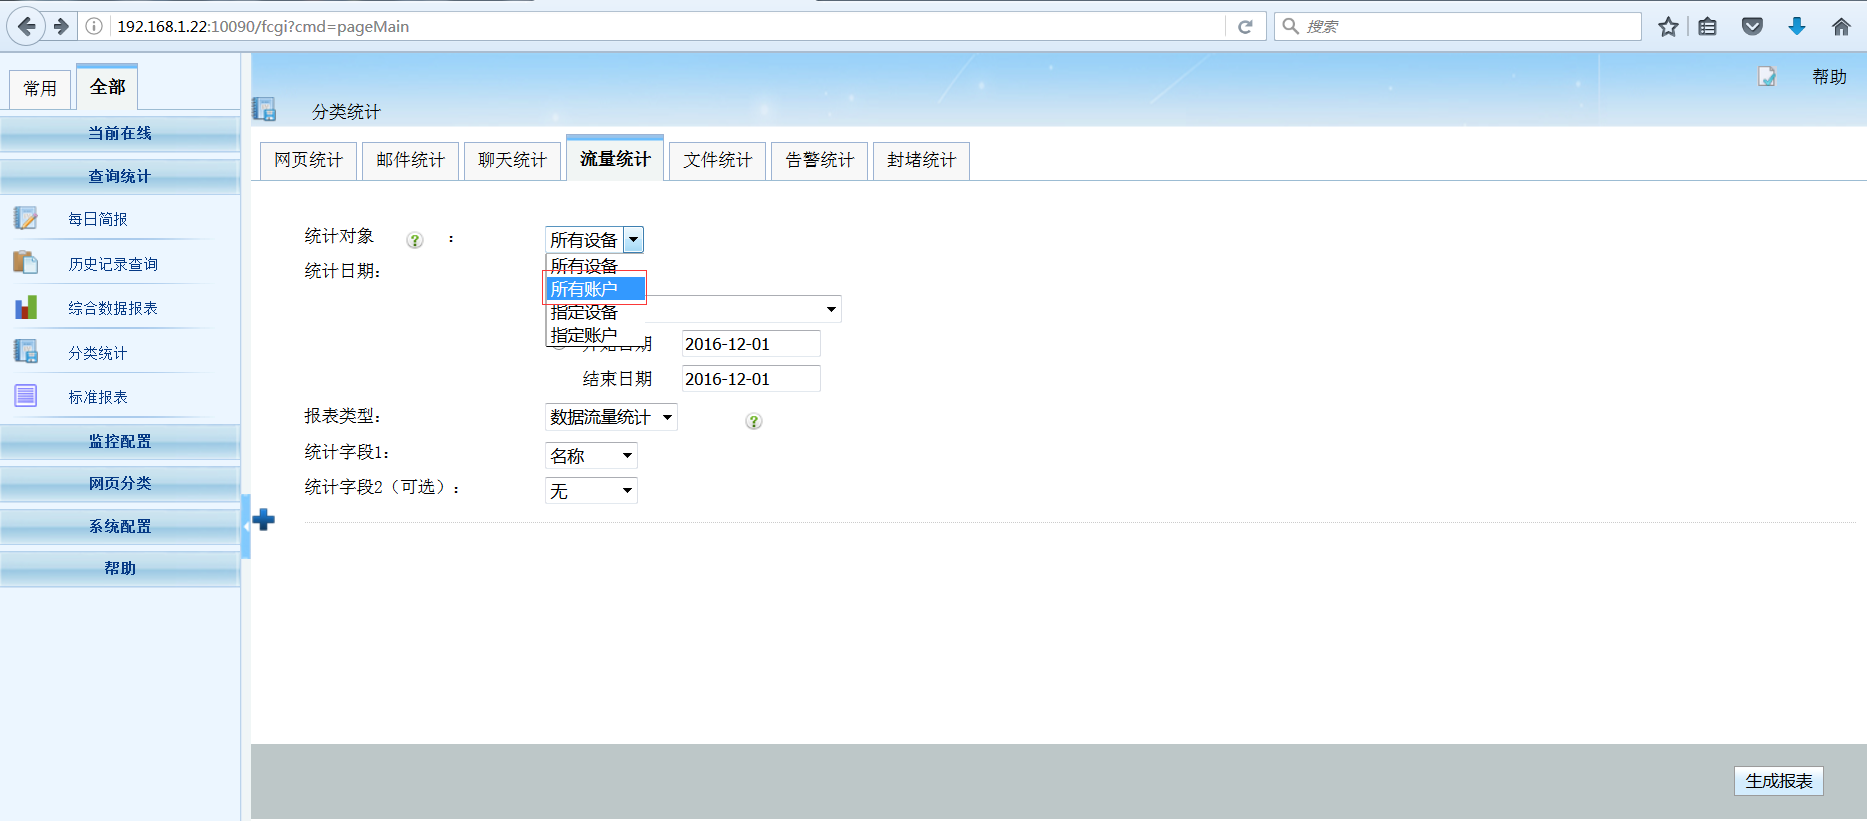Click the help icon next to 报表类型 dropdown
The image size is (1867, 821).
754,421
